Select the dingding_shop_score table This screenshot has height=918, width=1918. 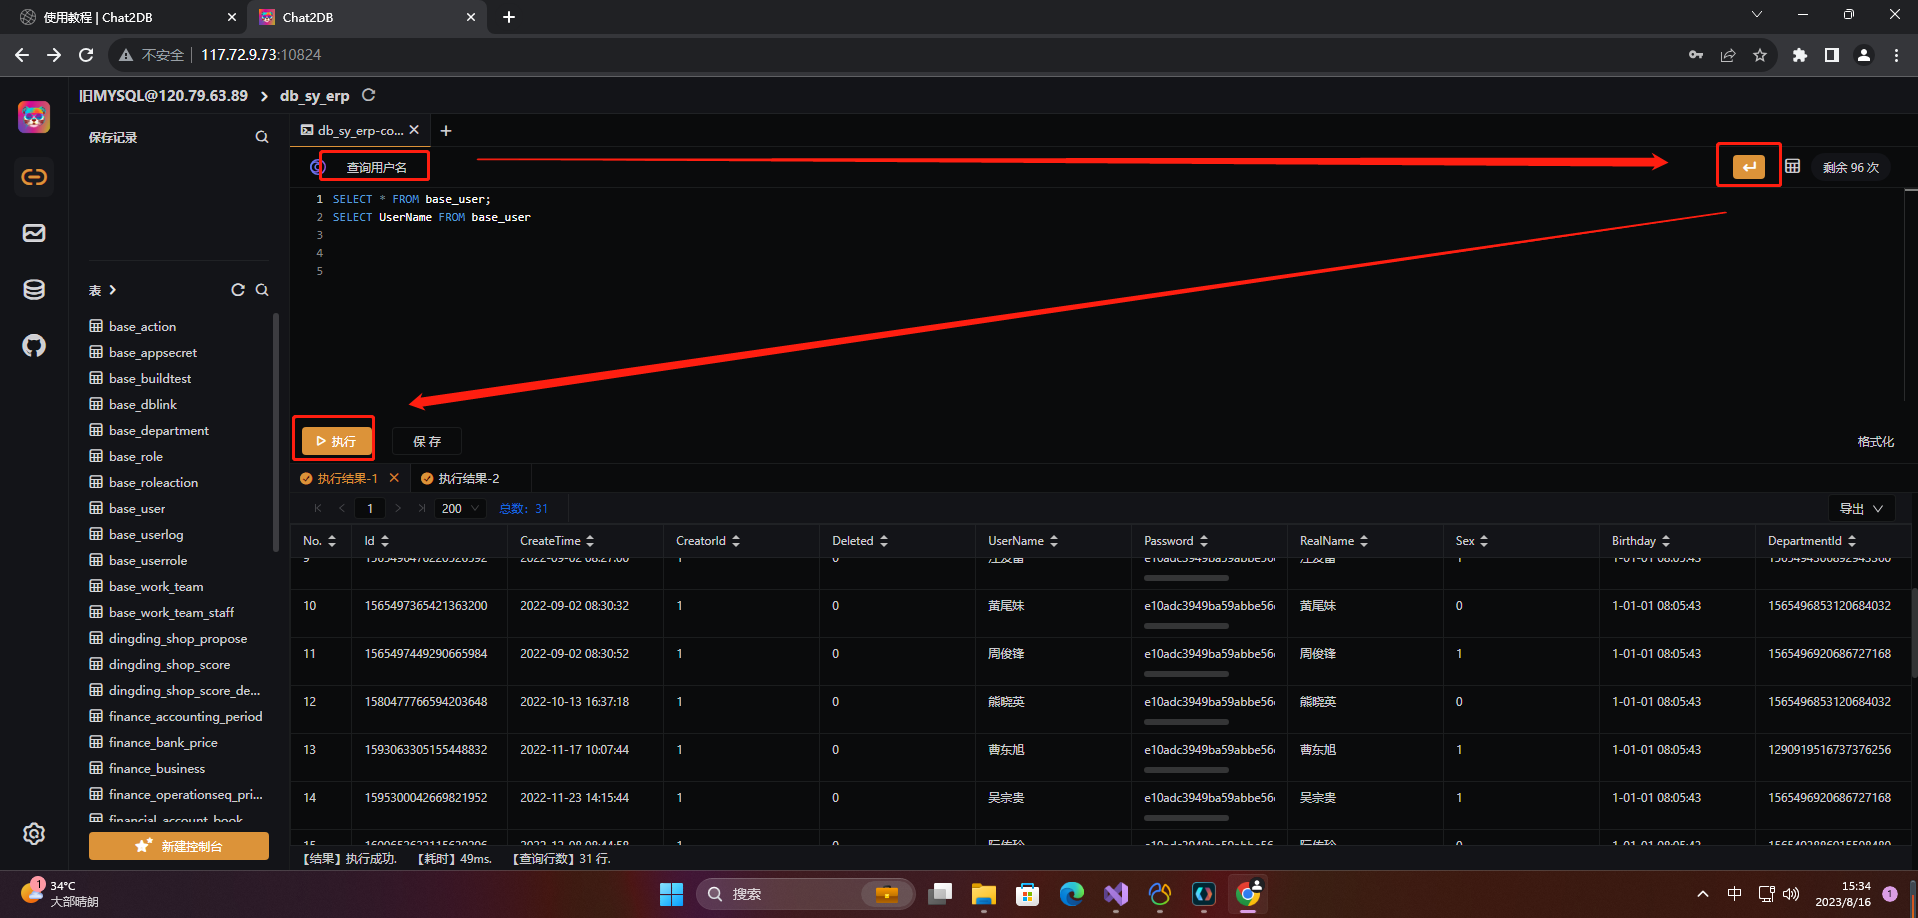click(x=169, y=664)
